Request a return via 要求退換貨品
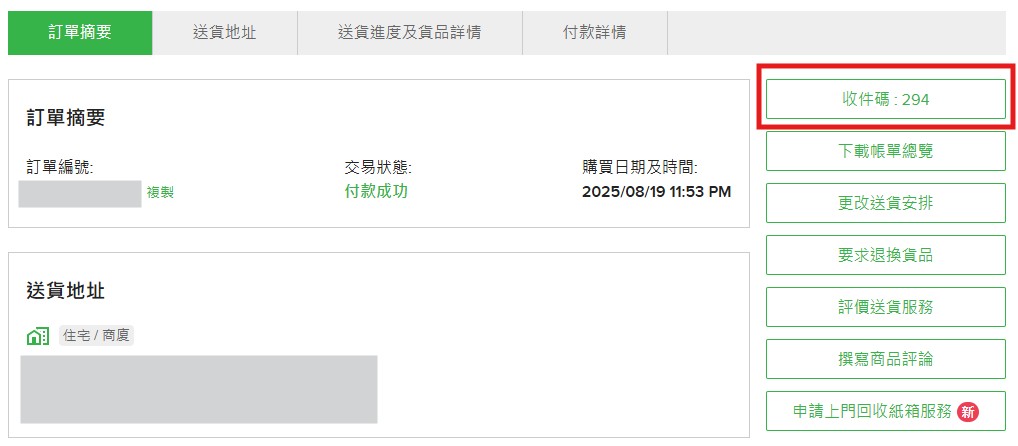The image size is (1018, 446). 885,255
